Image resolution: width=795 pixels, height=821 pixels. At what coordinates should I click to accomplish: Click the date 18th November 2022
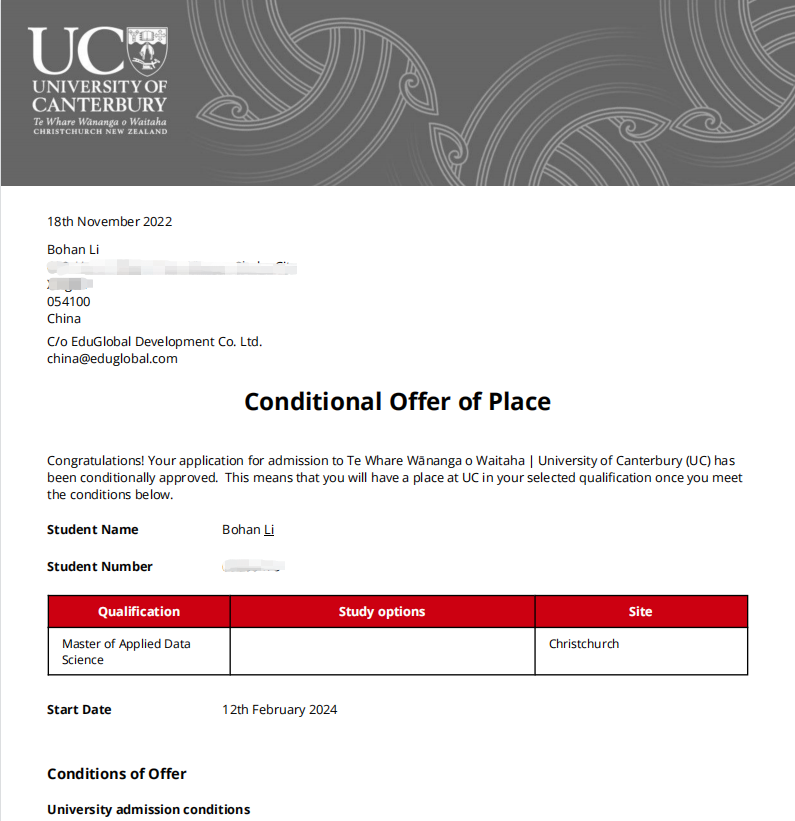[109, 221]
